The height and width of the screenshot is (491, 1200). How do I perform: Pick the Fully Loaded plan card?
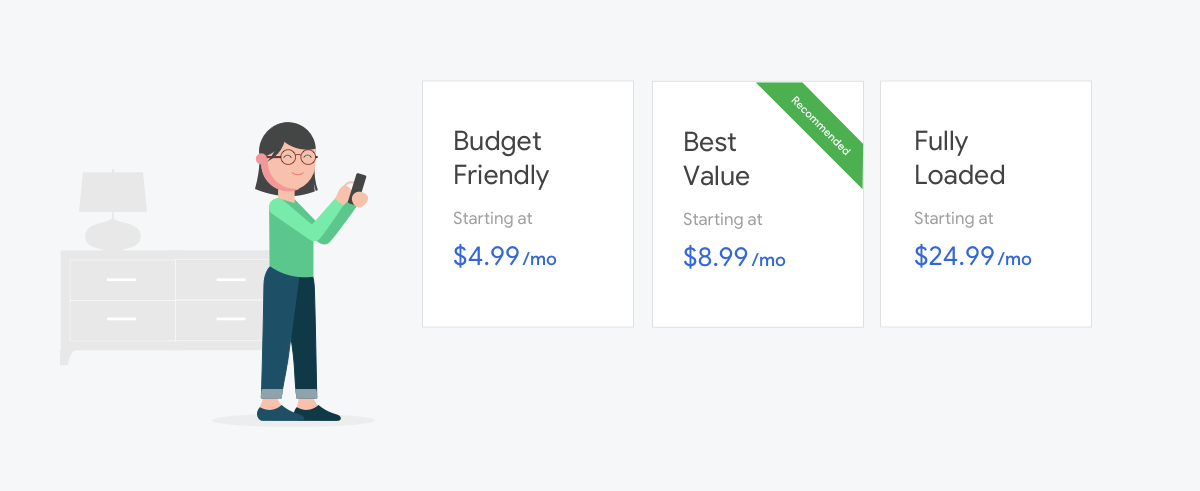[x=986, y=204]
